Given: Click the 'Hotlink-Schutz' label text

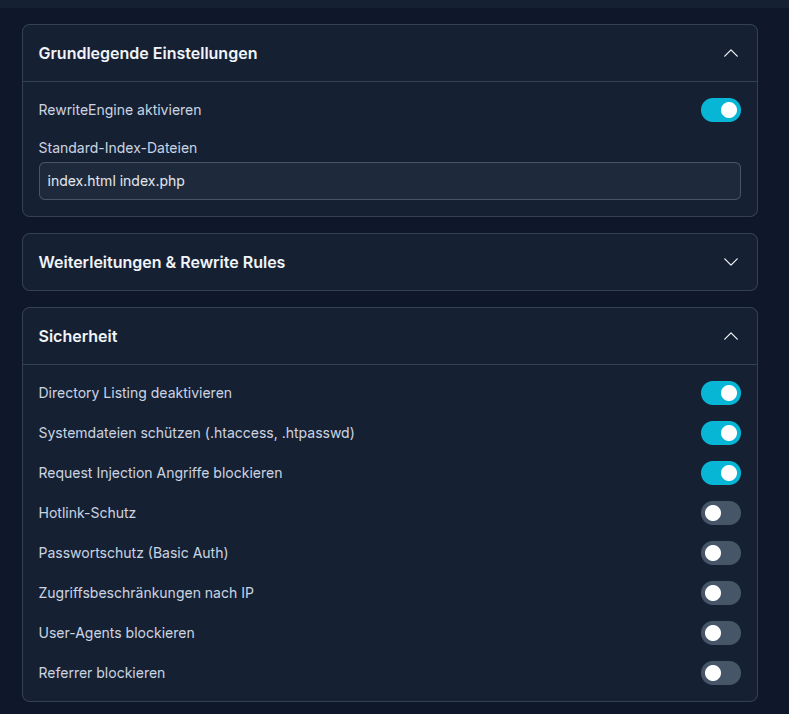Looking at the screenshot, I should point(87,513).
